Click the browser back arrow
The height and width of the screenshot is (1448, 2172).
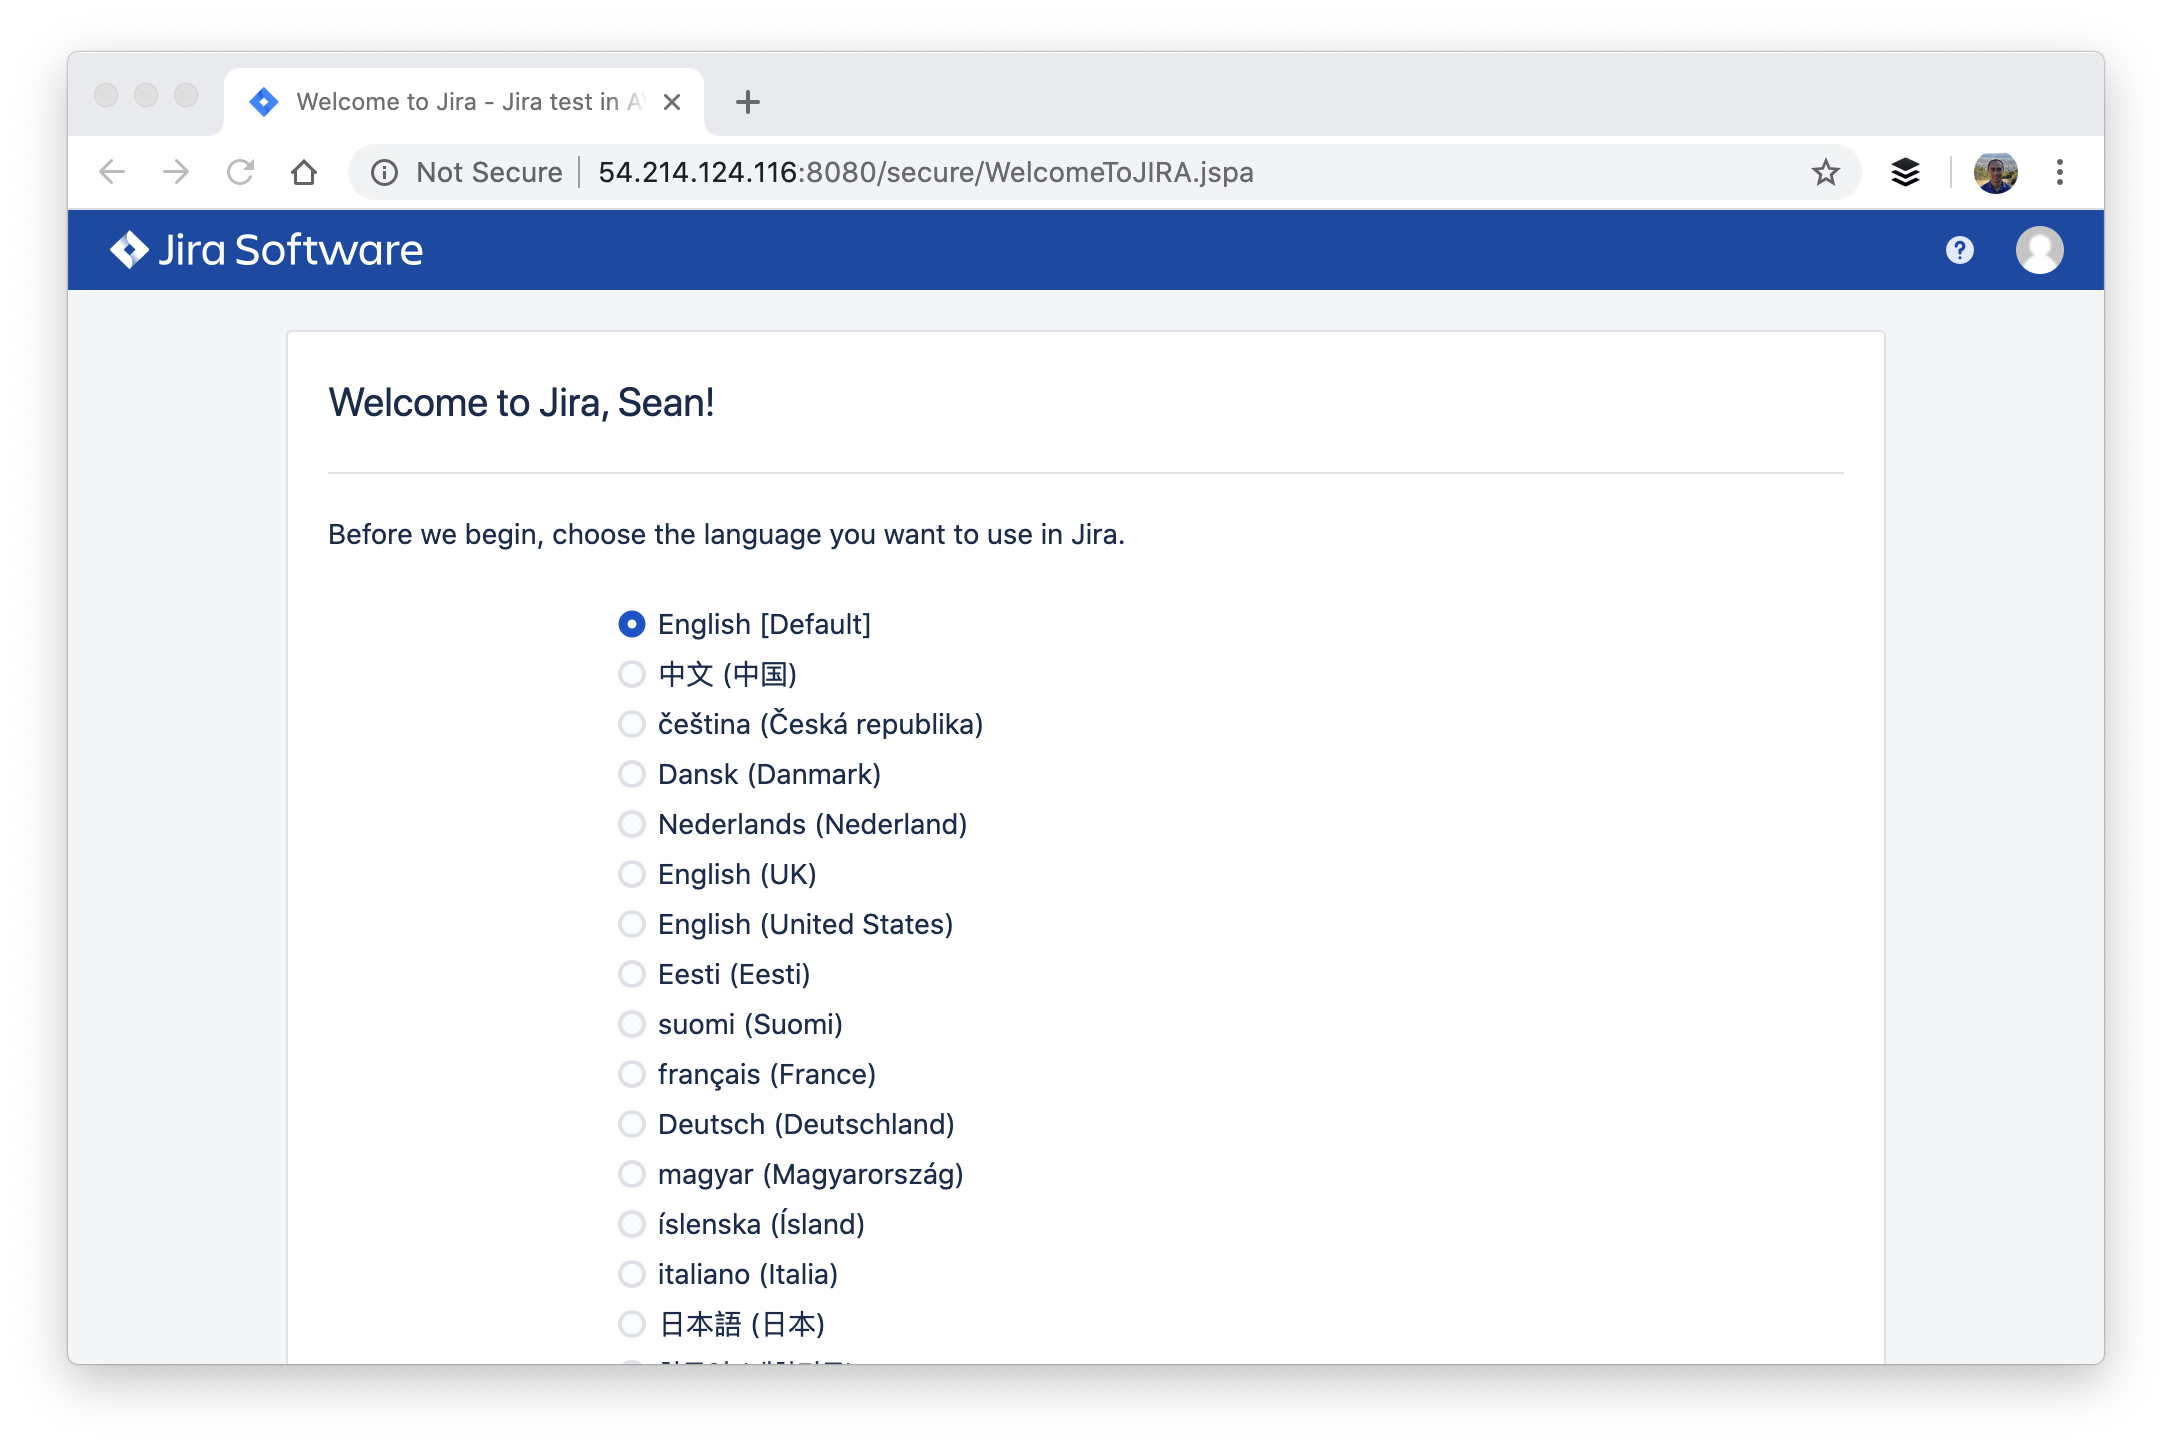pos(112,172)
